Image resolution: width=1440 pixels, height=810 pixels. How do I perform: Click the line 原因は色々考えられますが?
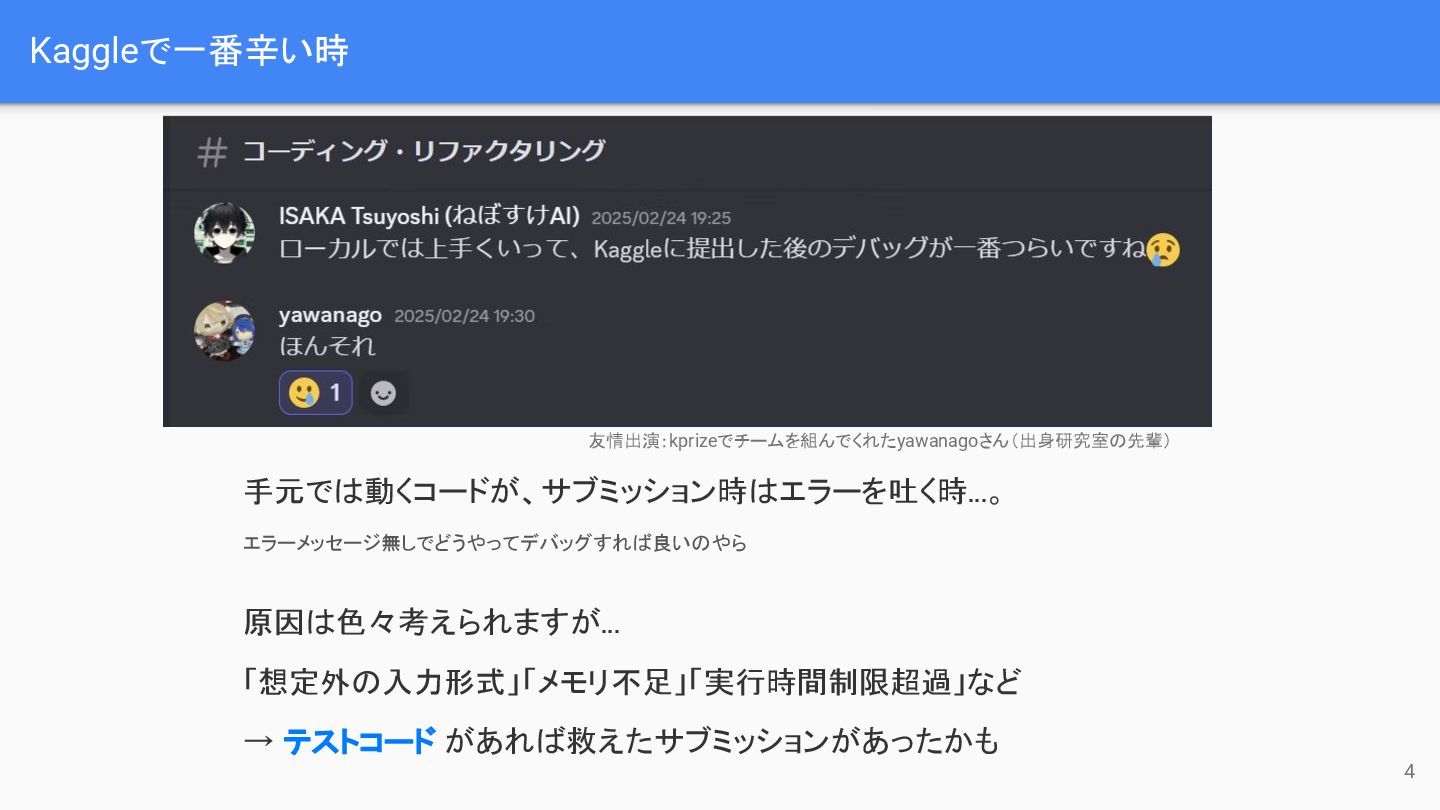(432, 622)
